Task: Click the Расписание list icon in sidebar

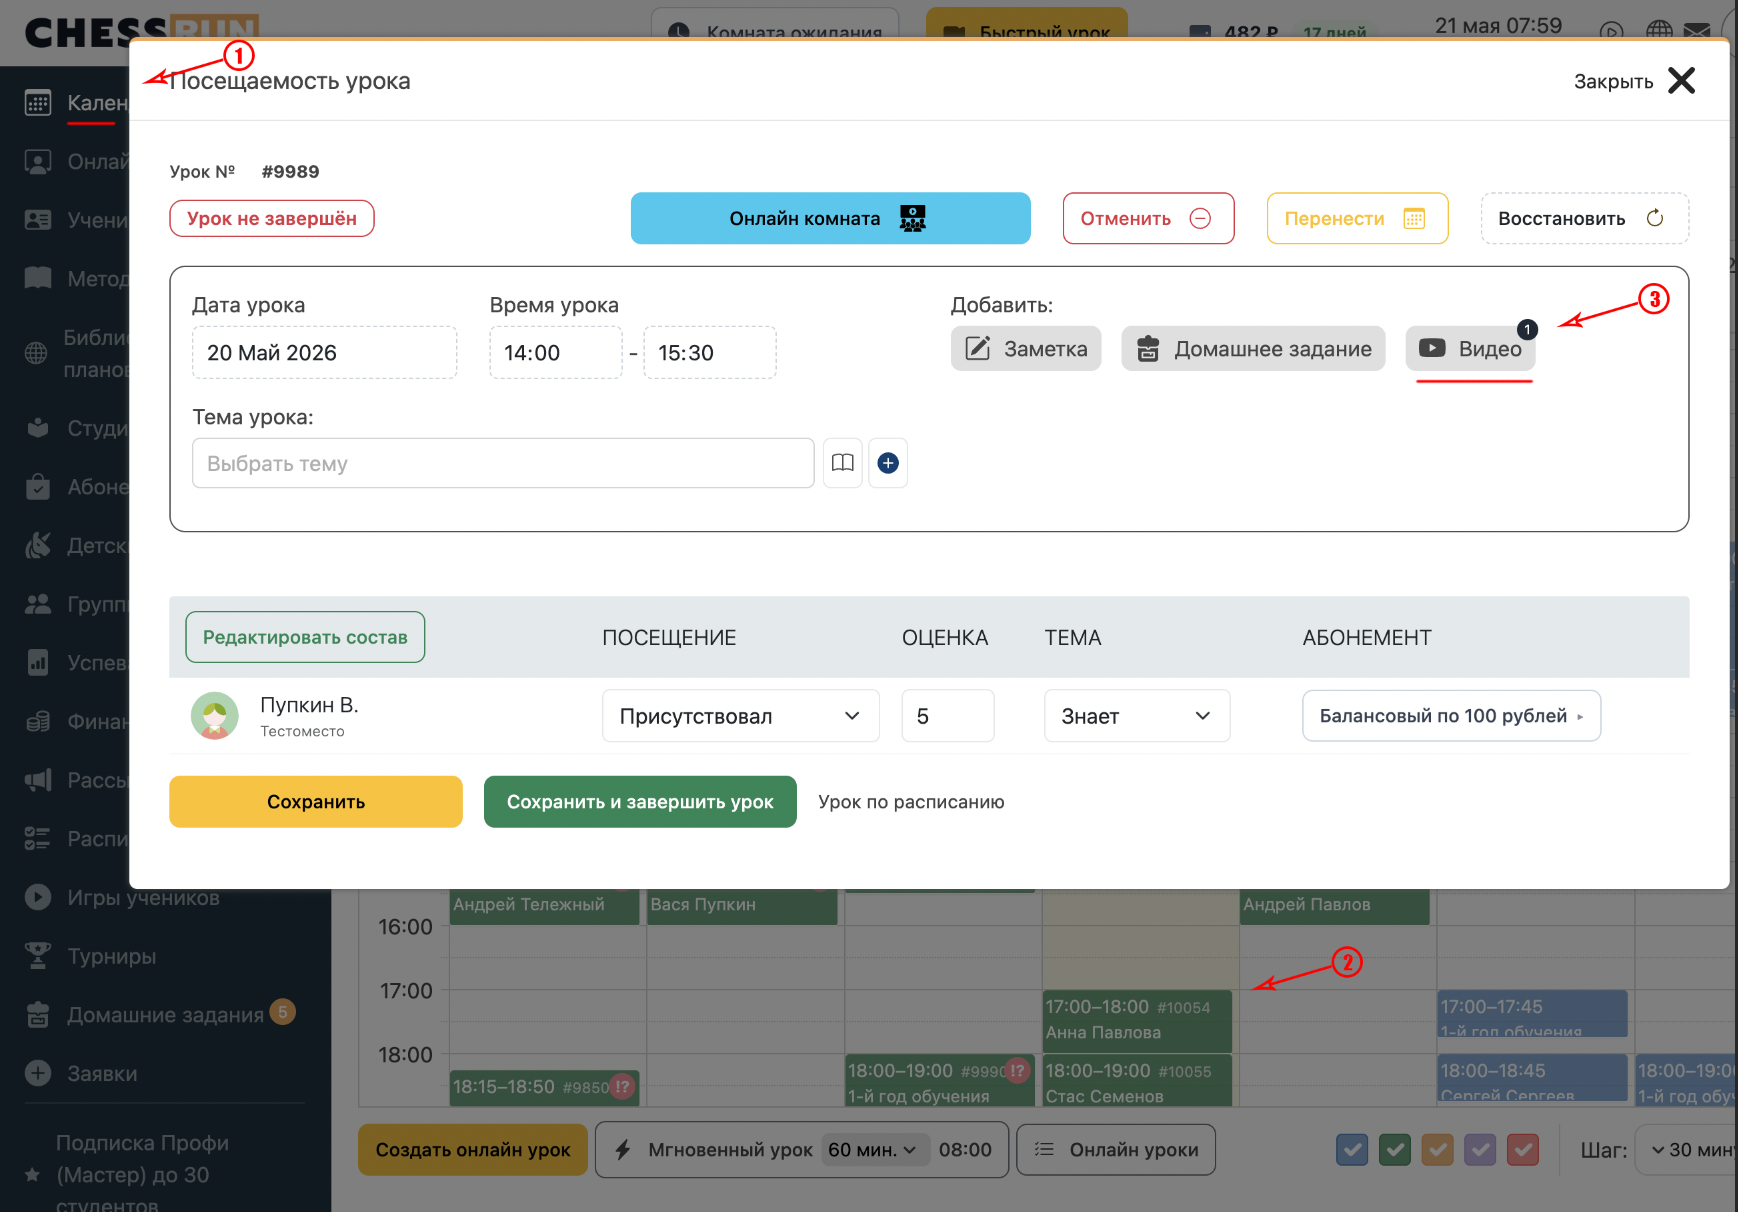Action: click(x=38, y=838)
